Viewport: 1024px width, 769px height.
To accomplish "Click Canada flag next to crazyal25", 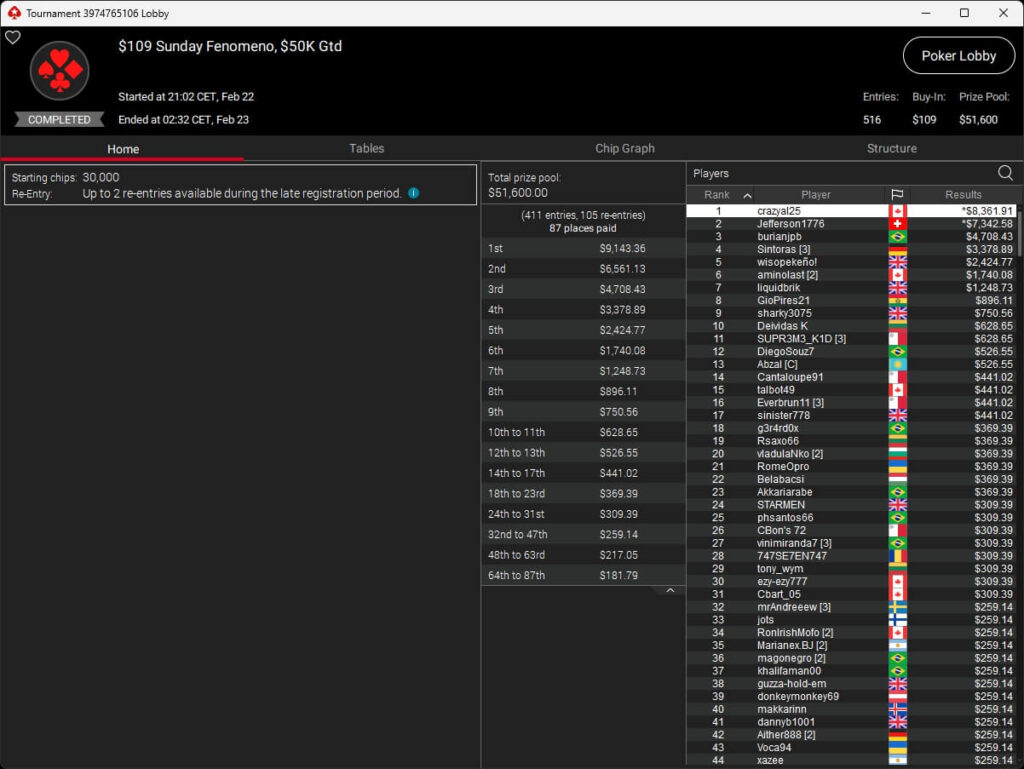I will [x=896, y=211].
